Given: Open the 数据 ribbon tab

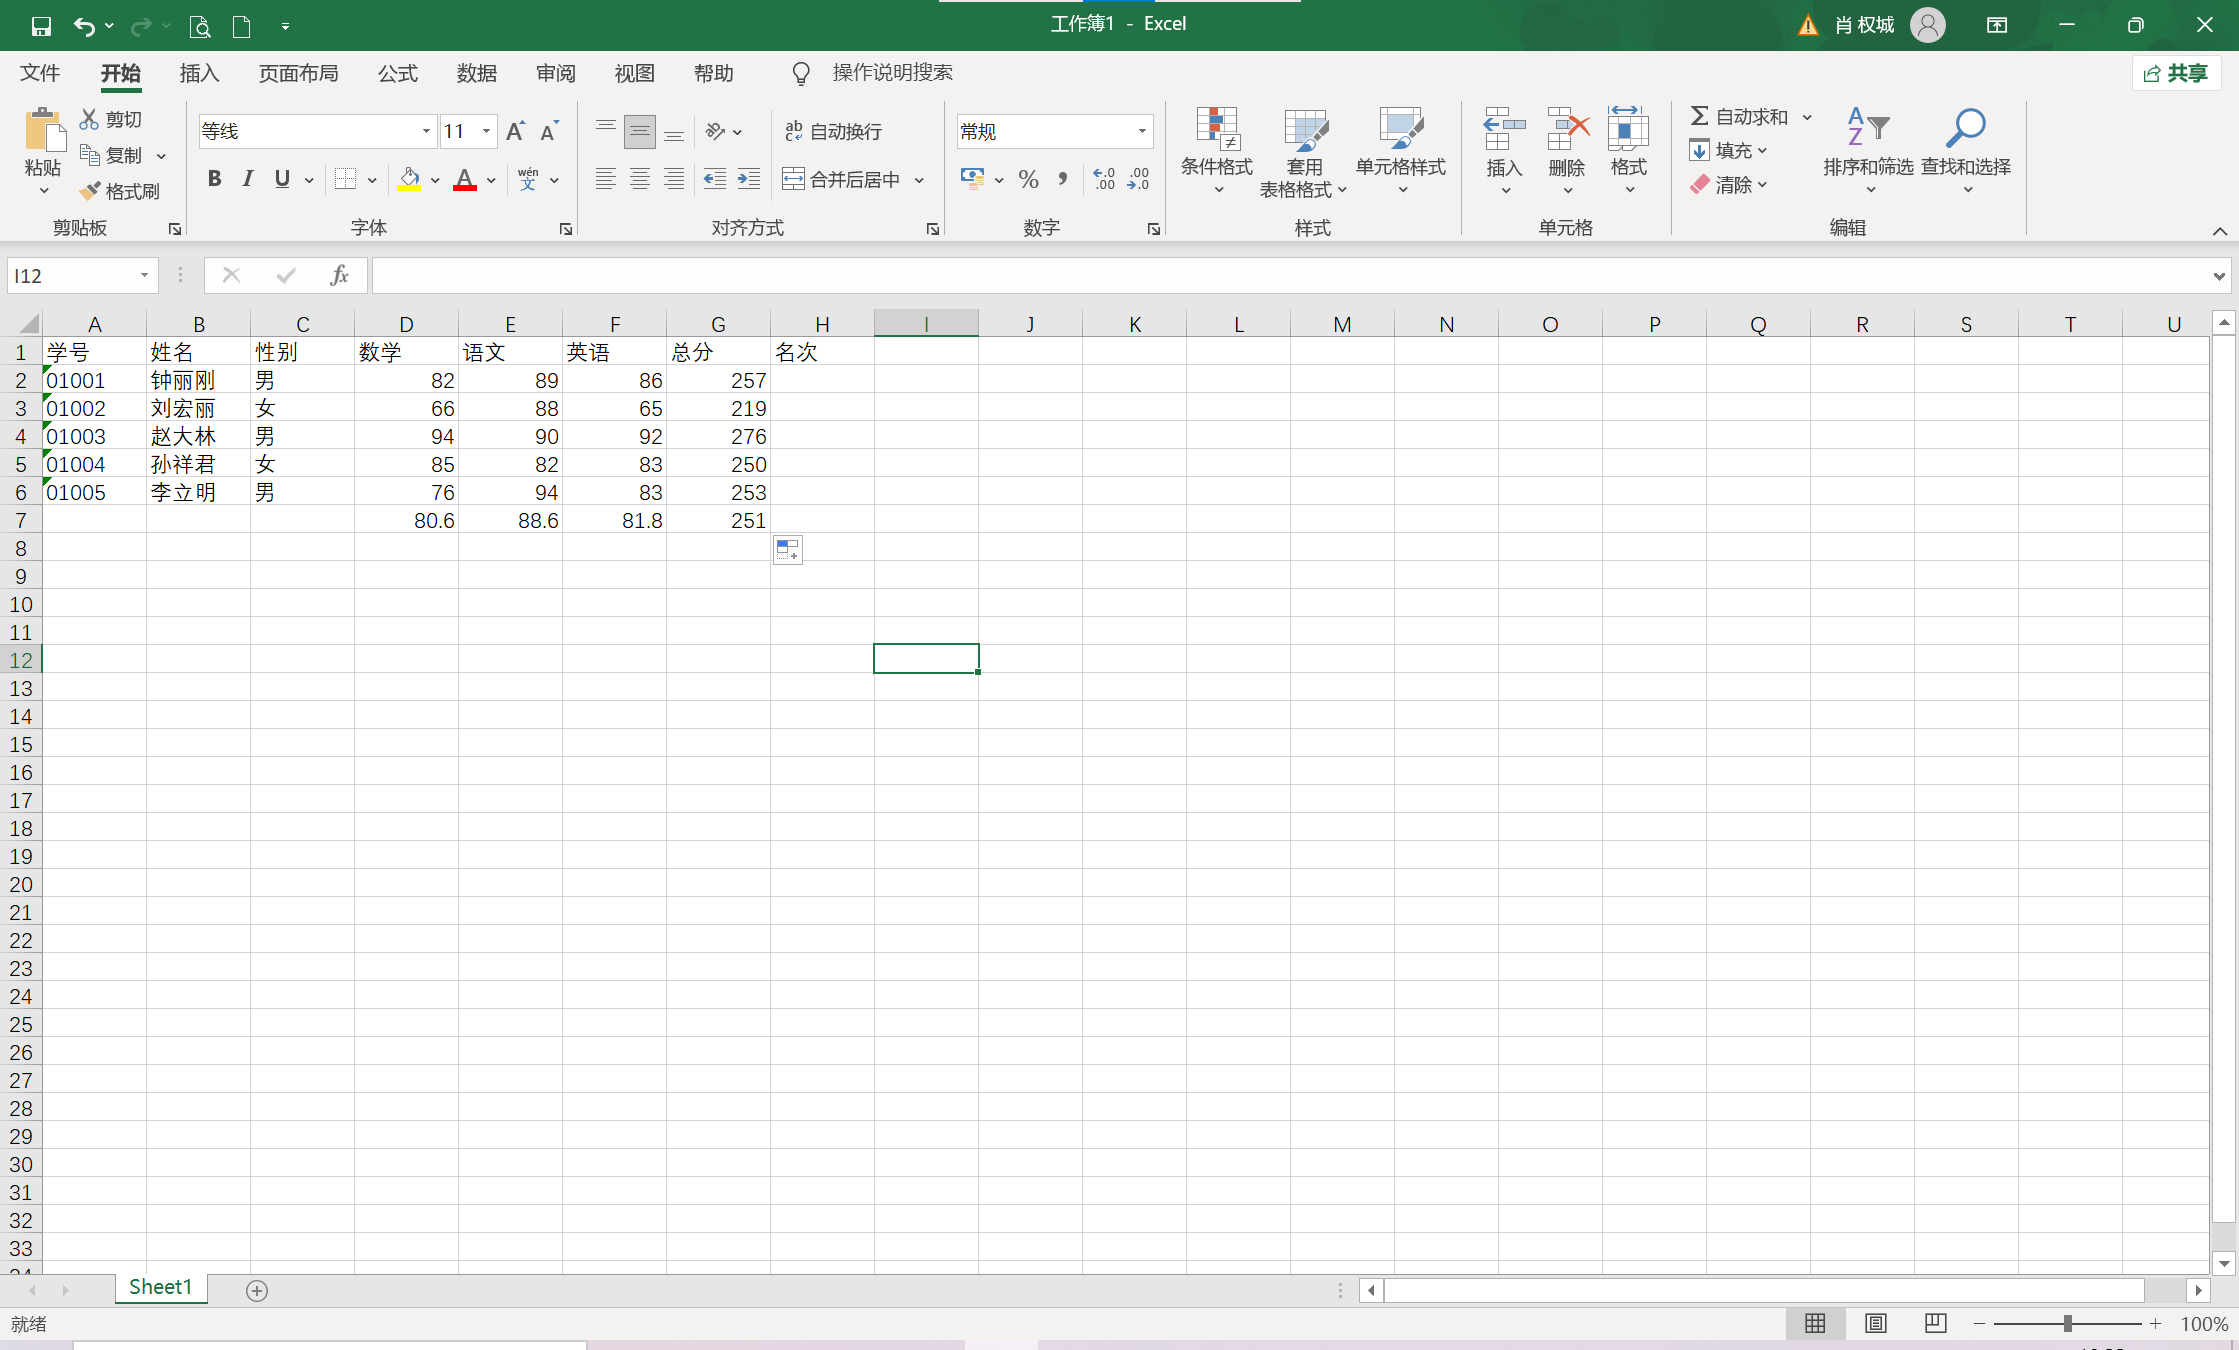Looking at the screenshot, I should pyautogui.click(x=476, y=73).
